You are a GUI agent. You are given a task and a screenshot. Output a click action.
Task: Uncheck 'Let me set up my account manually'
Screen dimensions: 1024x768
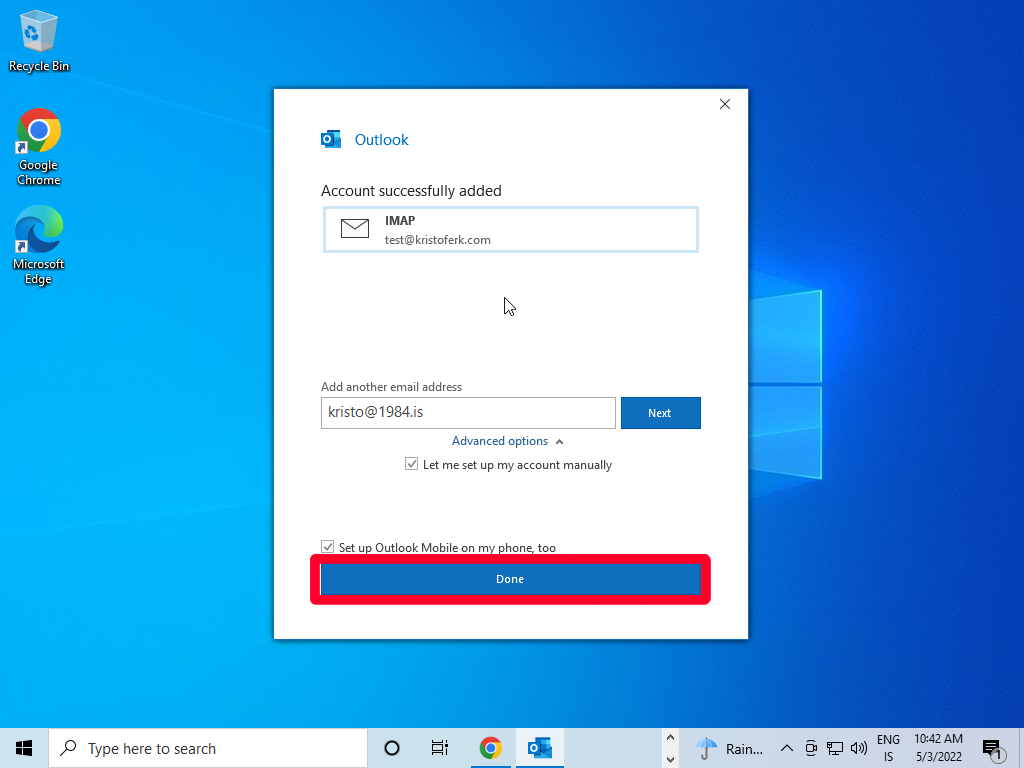[412, 465]
